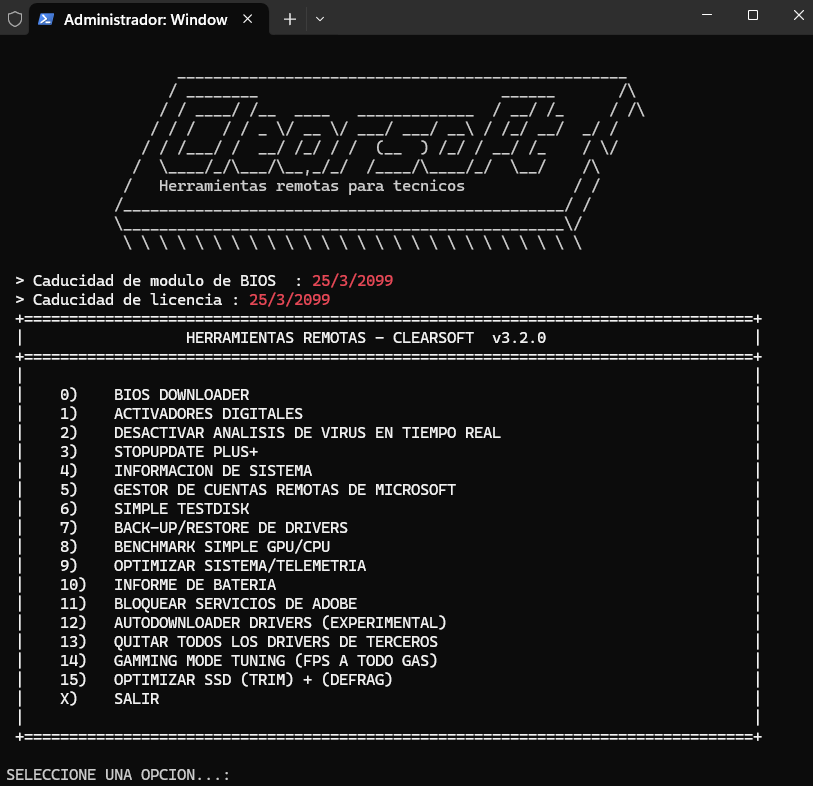Click option 10 INFORME DE BATERIA
The image size is (813, 786).
coord(168,585)
